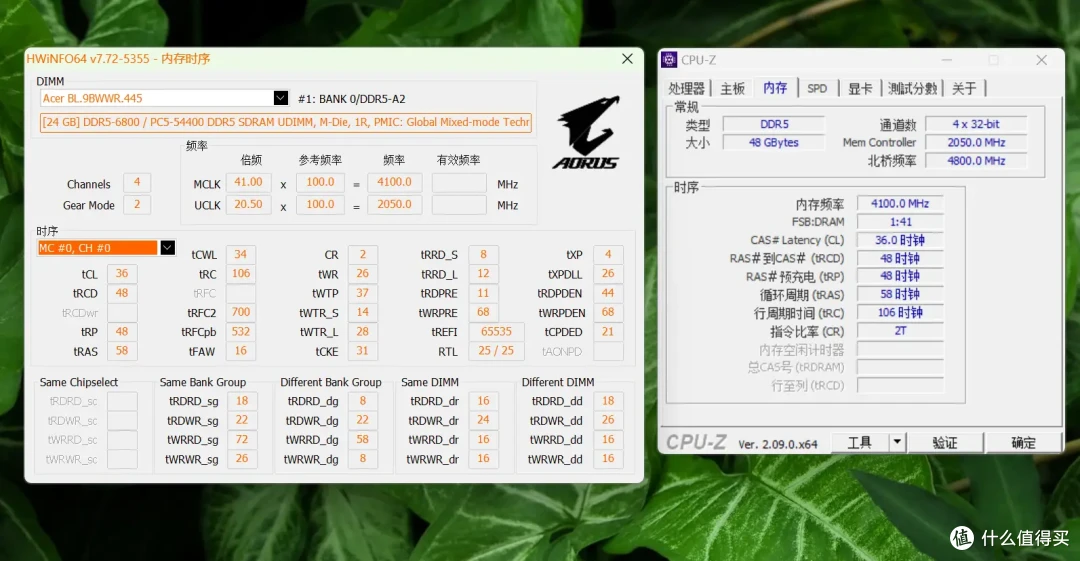Close the HWiNFO64 memory timings window

tap(627, 59)
